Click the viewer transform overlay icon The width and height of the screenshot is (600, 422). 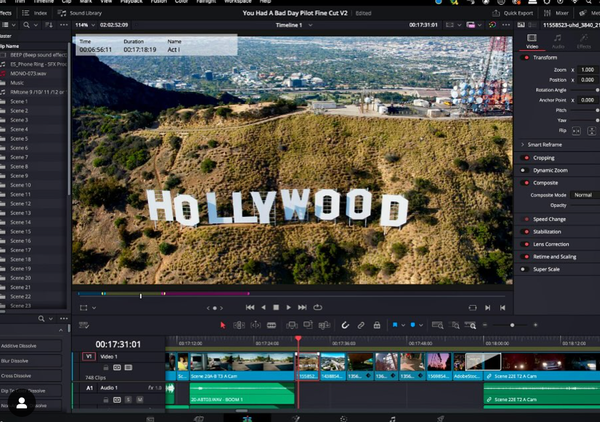point(83,308)
